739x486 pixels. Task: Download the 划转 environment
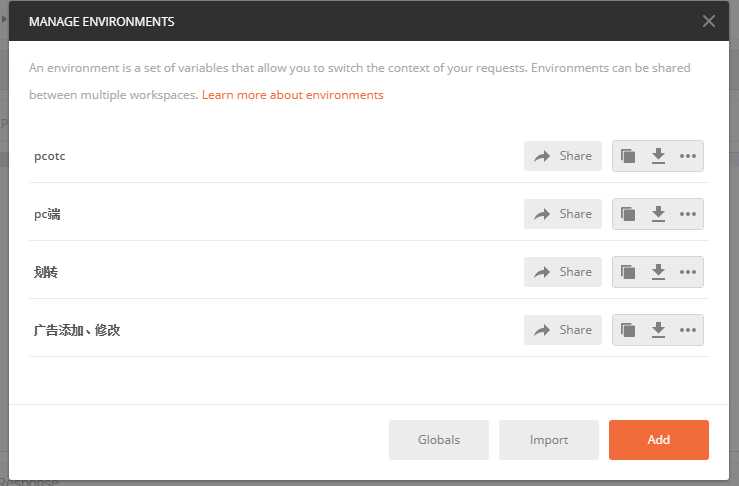pos(658,272)
